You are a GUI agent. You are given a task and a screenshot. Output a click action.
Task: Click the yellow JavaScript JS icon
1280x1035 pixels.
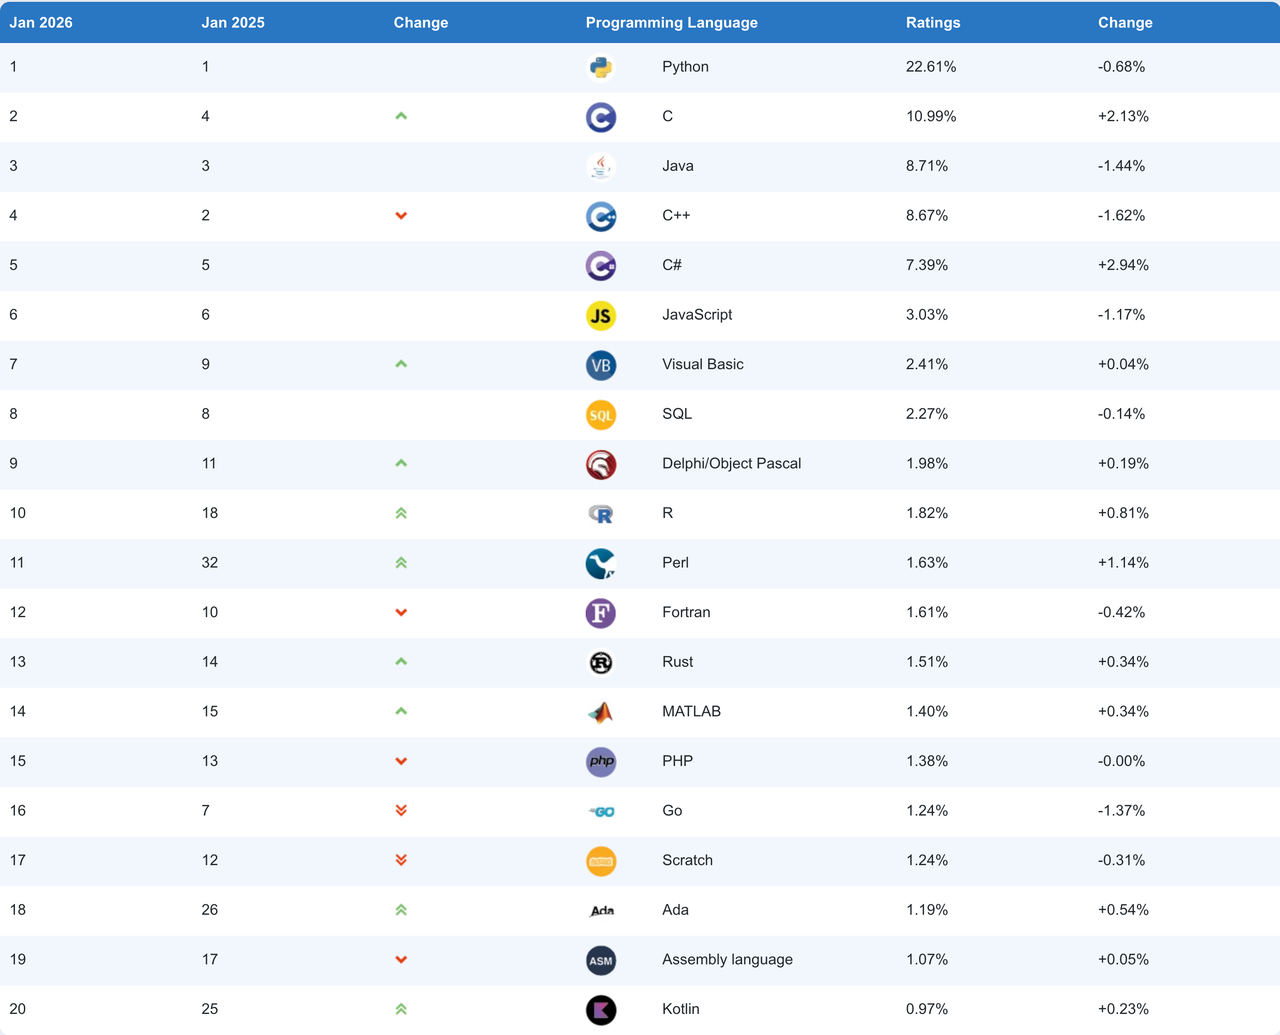(600, 315)
